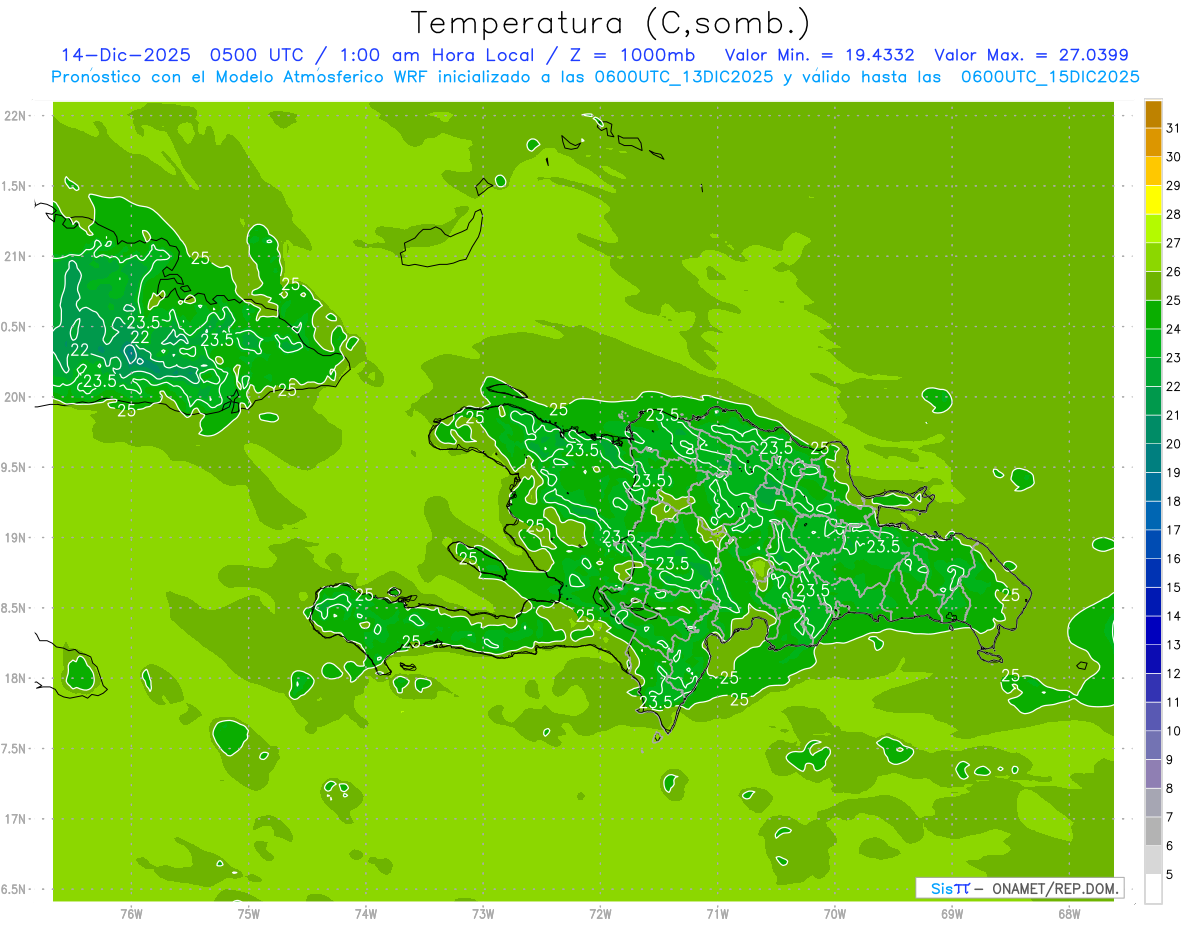Pick the teal swatch between 19 and 20
The width and height of the screenshot is (1200, 927).
(1154, 458)
